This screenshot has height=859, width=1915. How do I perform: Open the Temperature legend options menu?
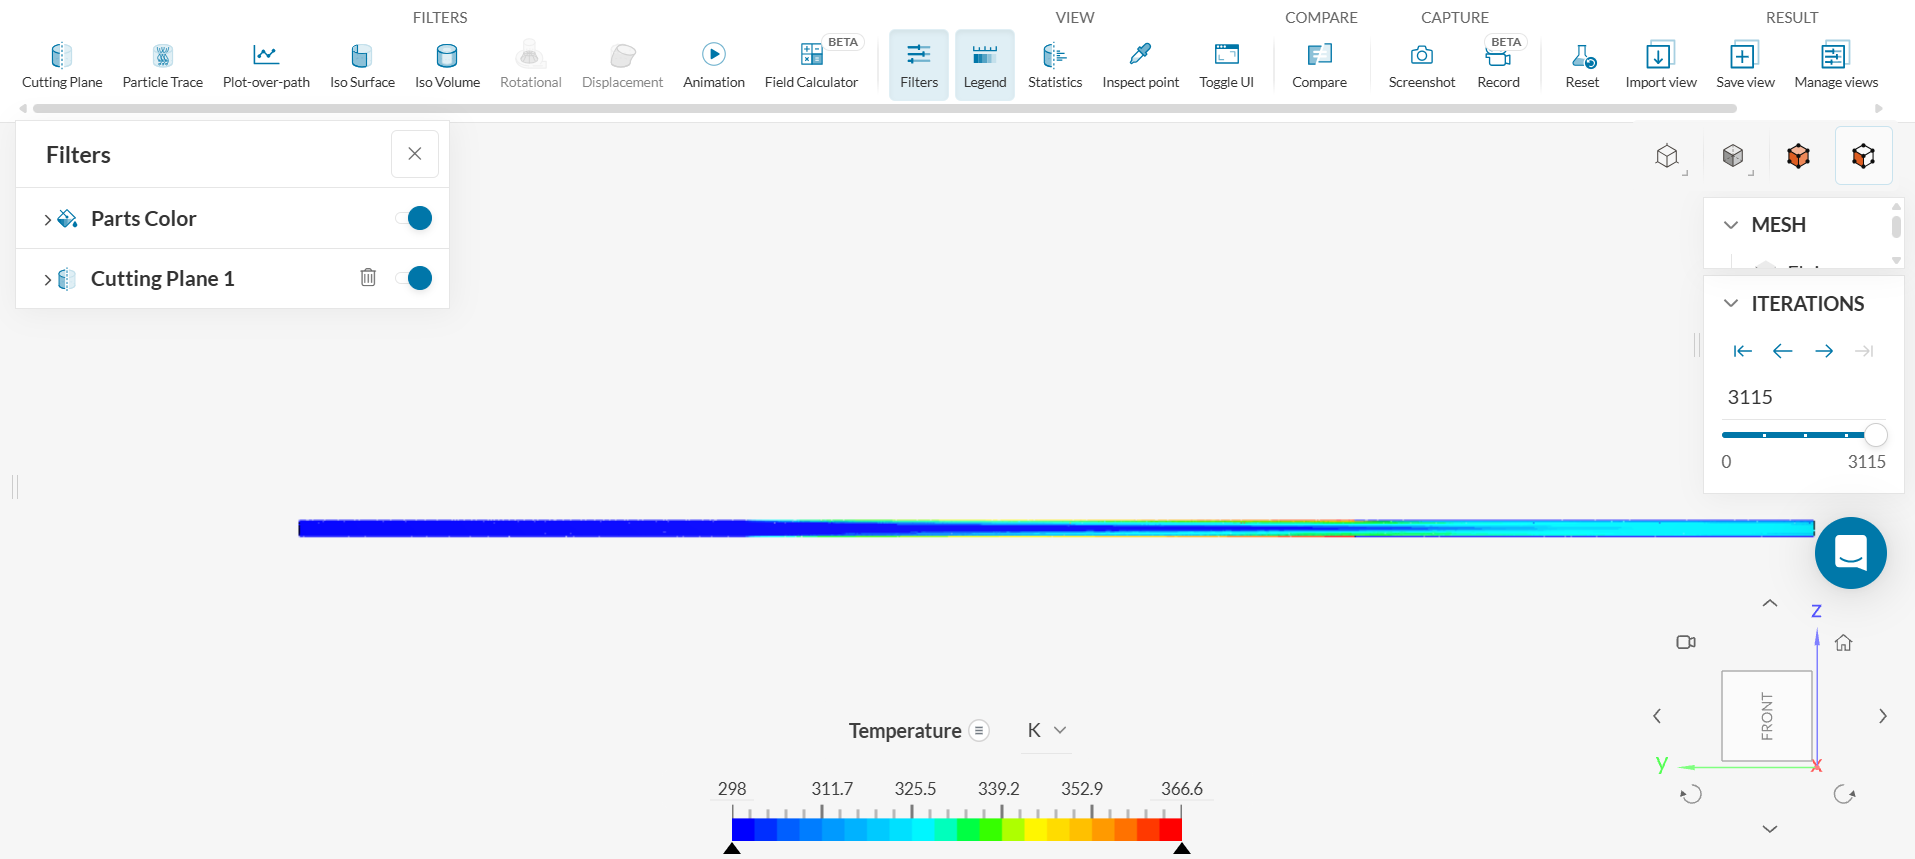click(979, 731)
